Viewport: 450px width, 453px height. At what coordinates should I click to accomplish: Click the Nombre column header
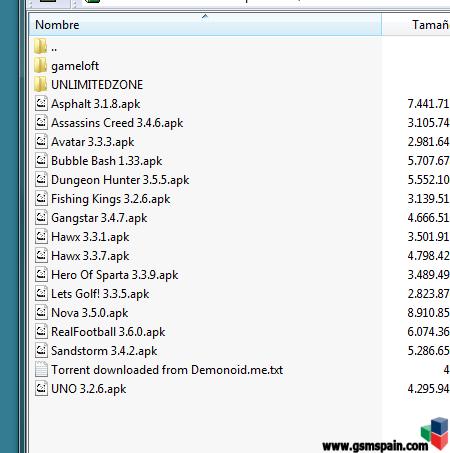pyautogui.click(x=205, y=24)
